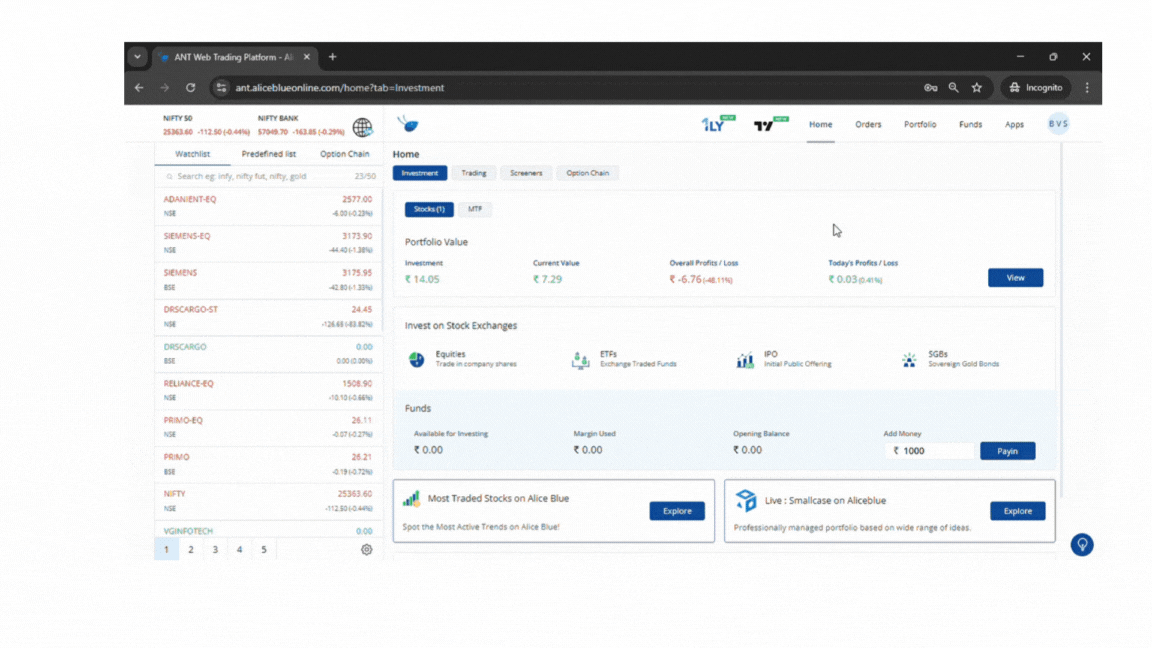
Task: Open Home in top navigation
Action: coord(821,125)
